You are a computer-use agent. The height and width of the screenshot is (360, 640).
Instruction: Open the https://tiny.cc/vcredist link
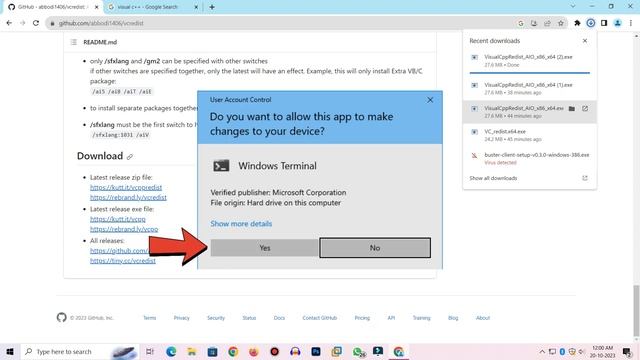click(x=123, y=260)
